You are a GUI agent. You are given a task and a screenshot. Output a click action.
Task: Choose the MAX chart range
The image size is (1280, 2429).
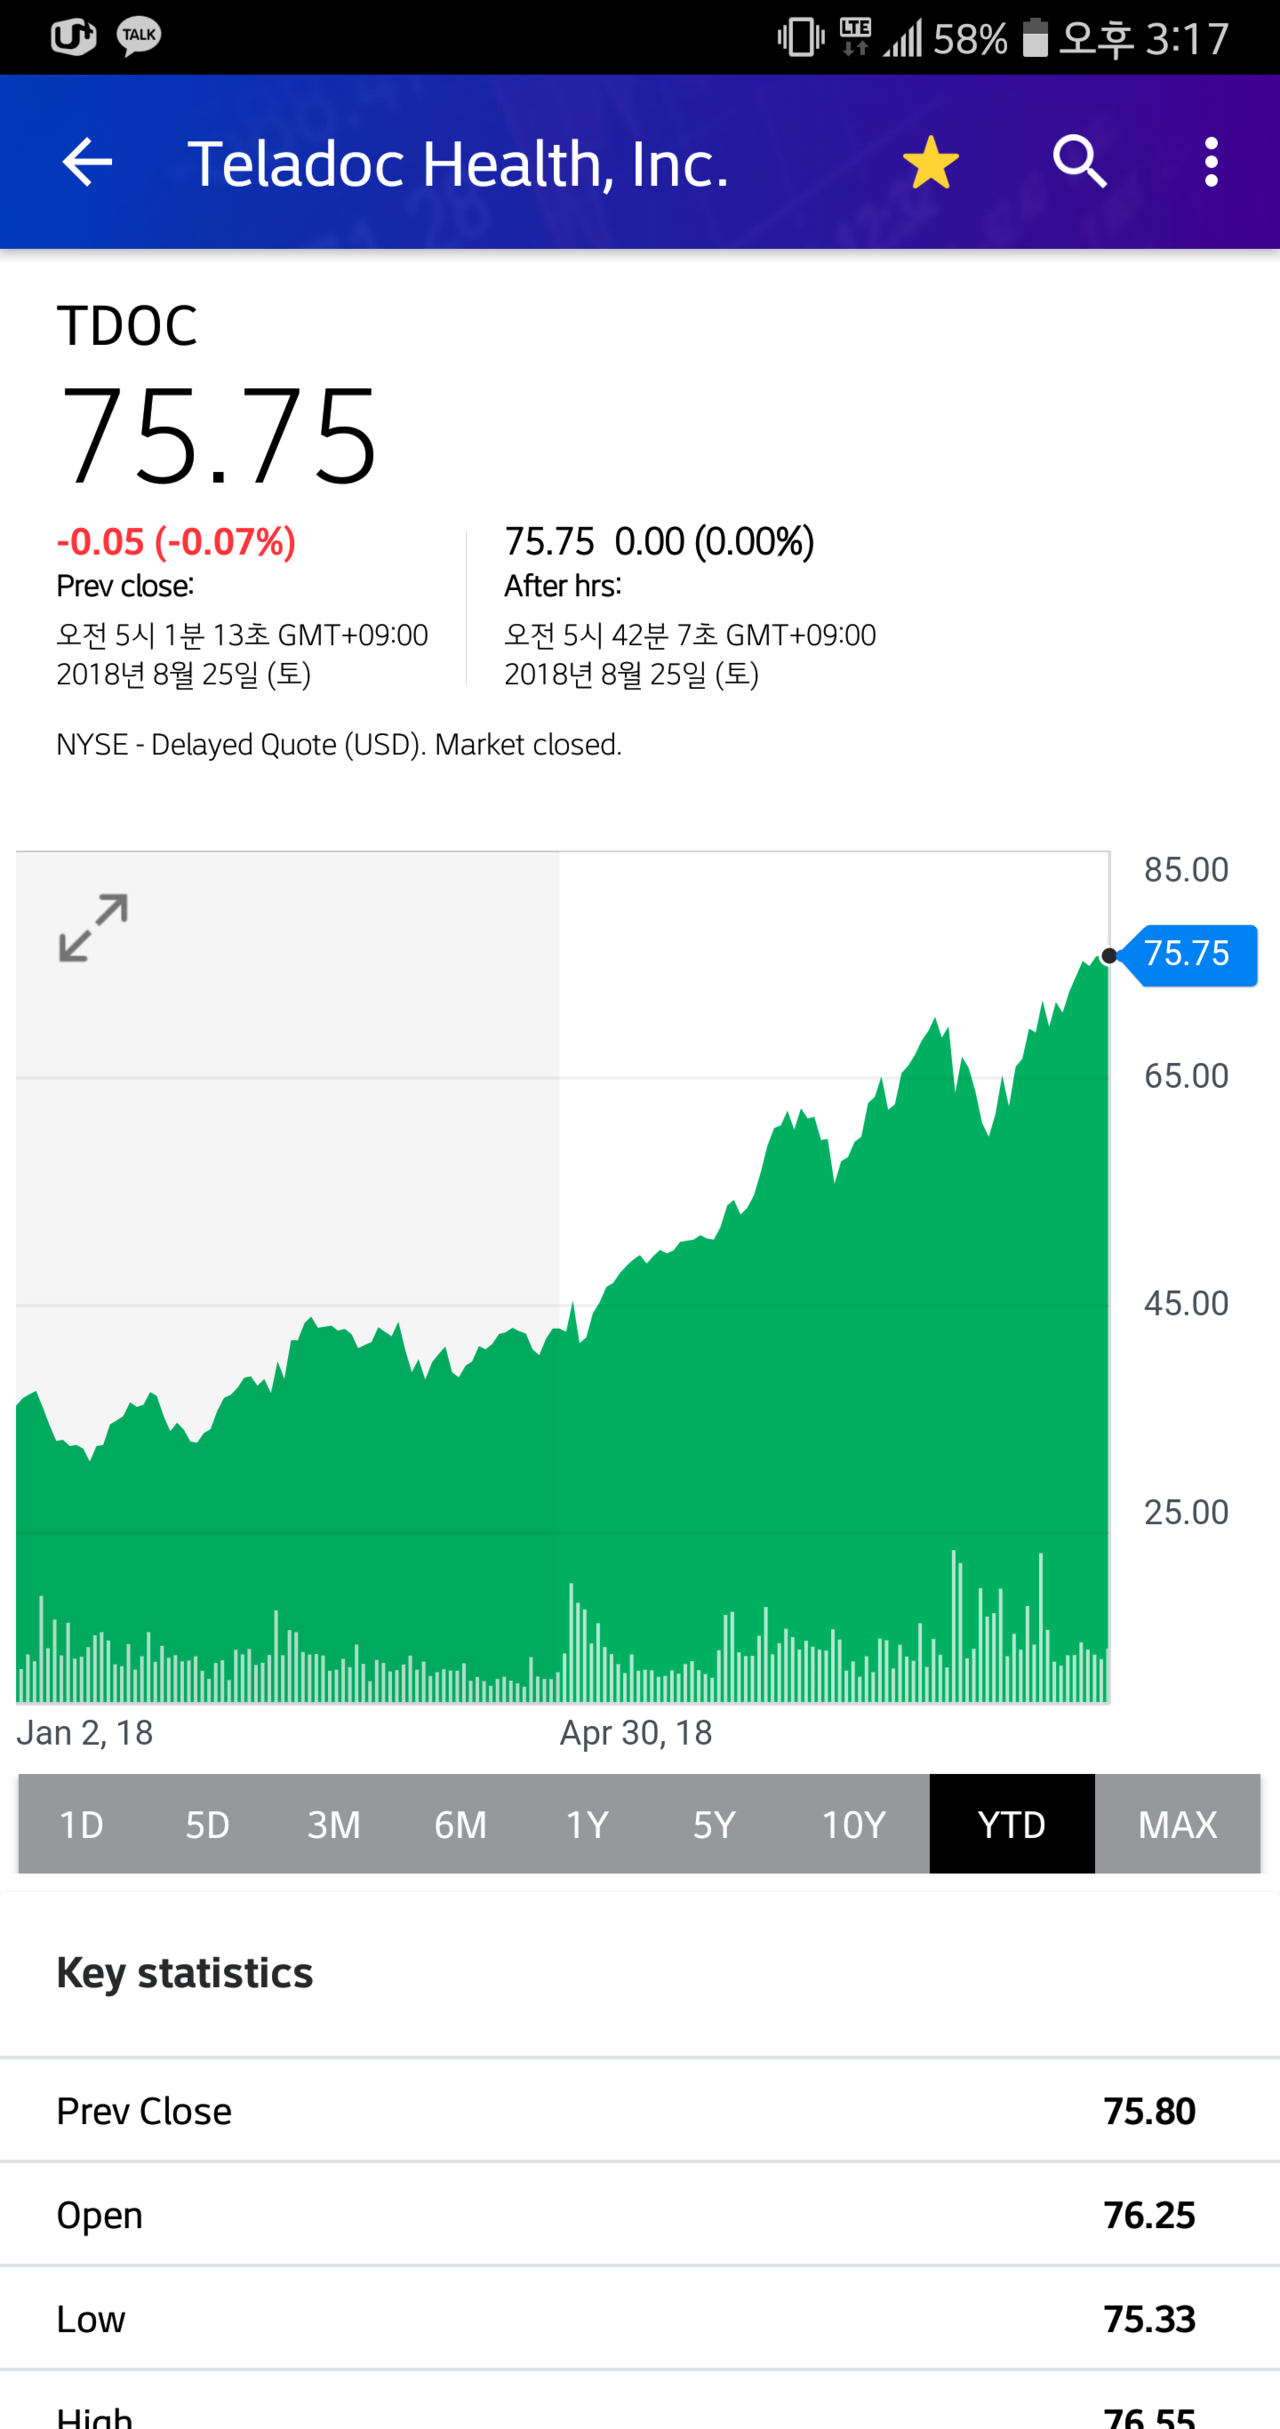1177,1825
